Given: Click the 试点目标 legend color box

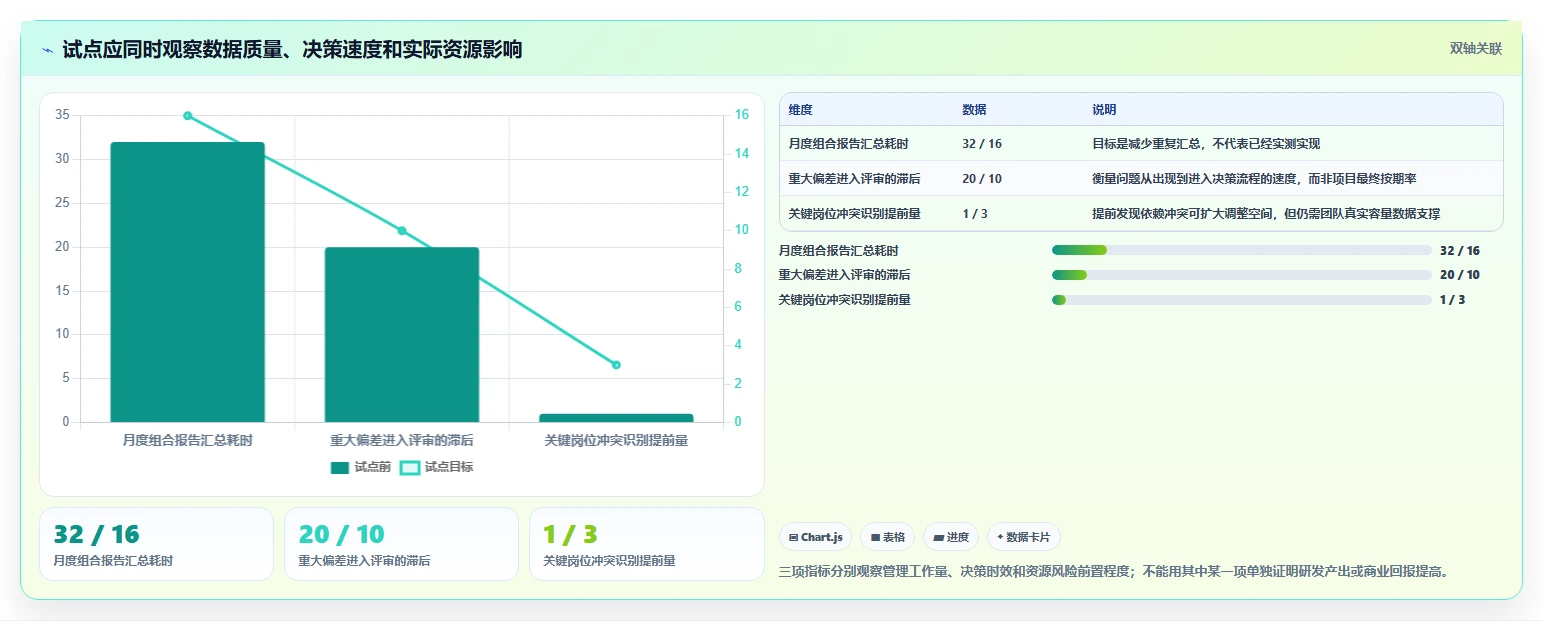Looking at the screenshot, I should click(410, 467).
